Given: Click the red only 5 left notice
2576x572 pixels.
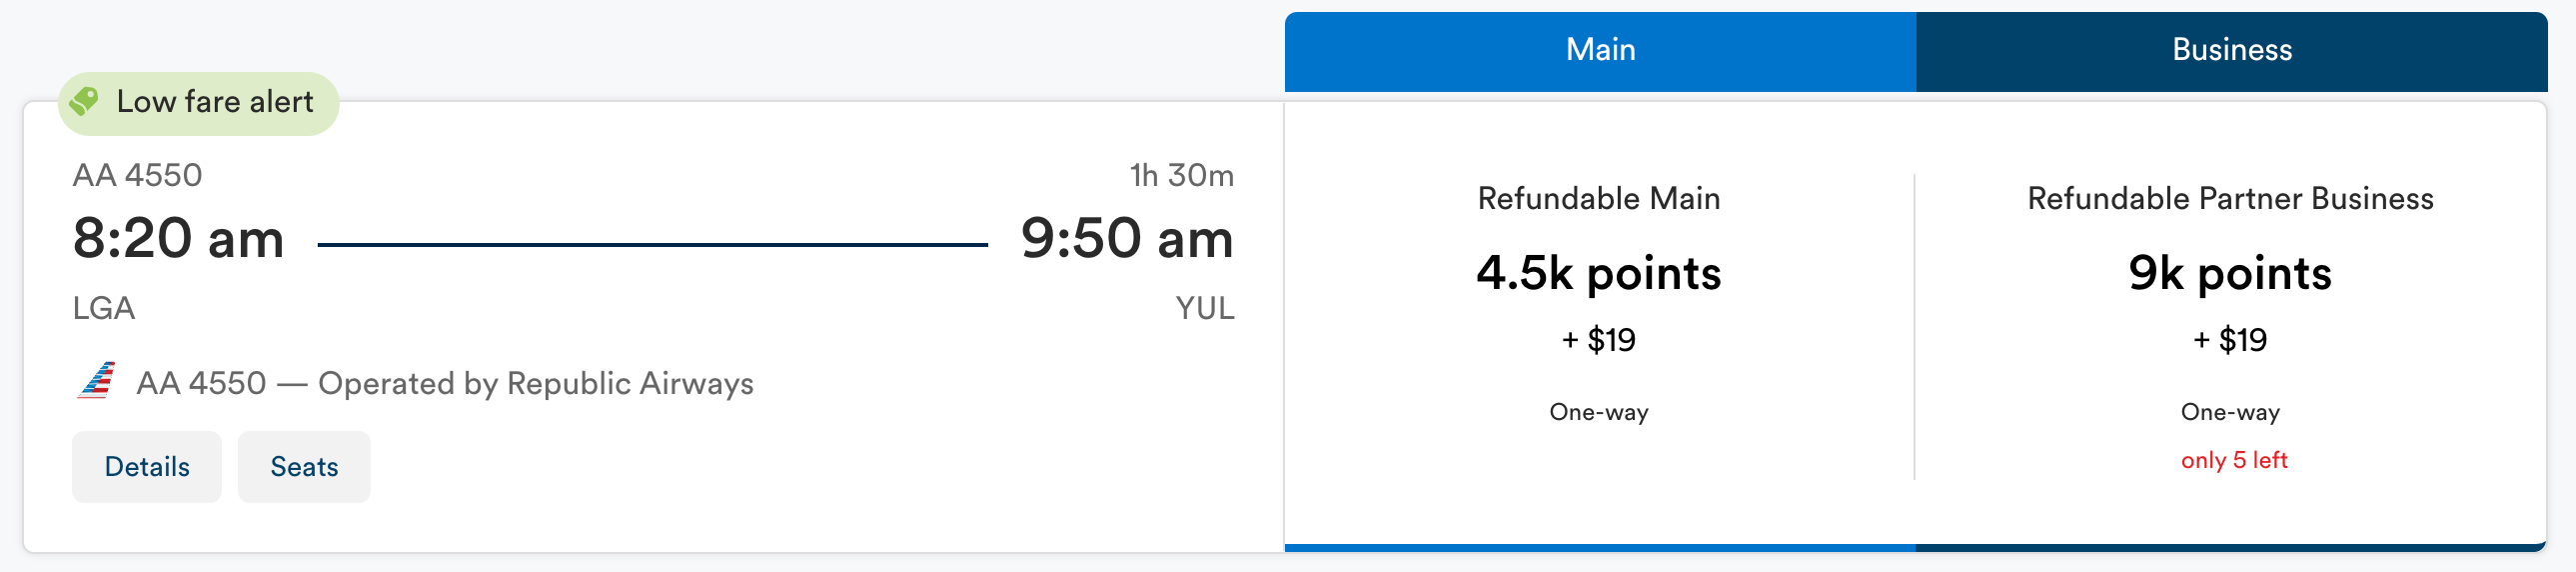Looking at the screenshot, I should click(x=2234, y=460).
